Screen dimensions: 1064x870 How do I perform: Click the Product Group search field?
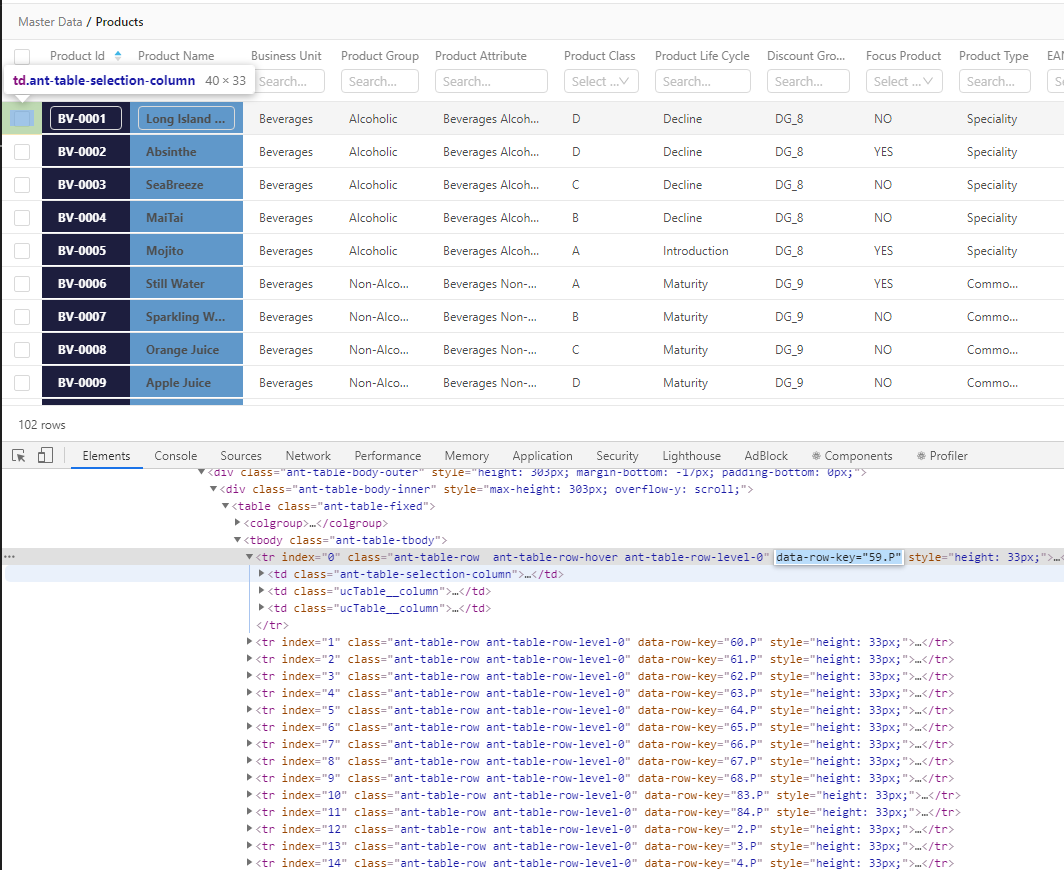[381, 82]
